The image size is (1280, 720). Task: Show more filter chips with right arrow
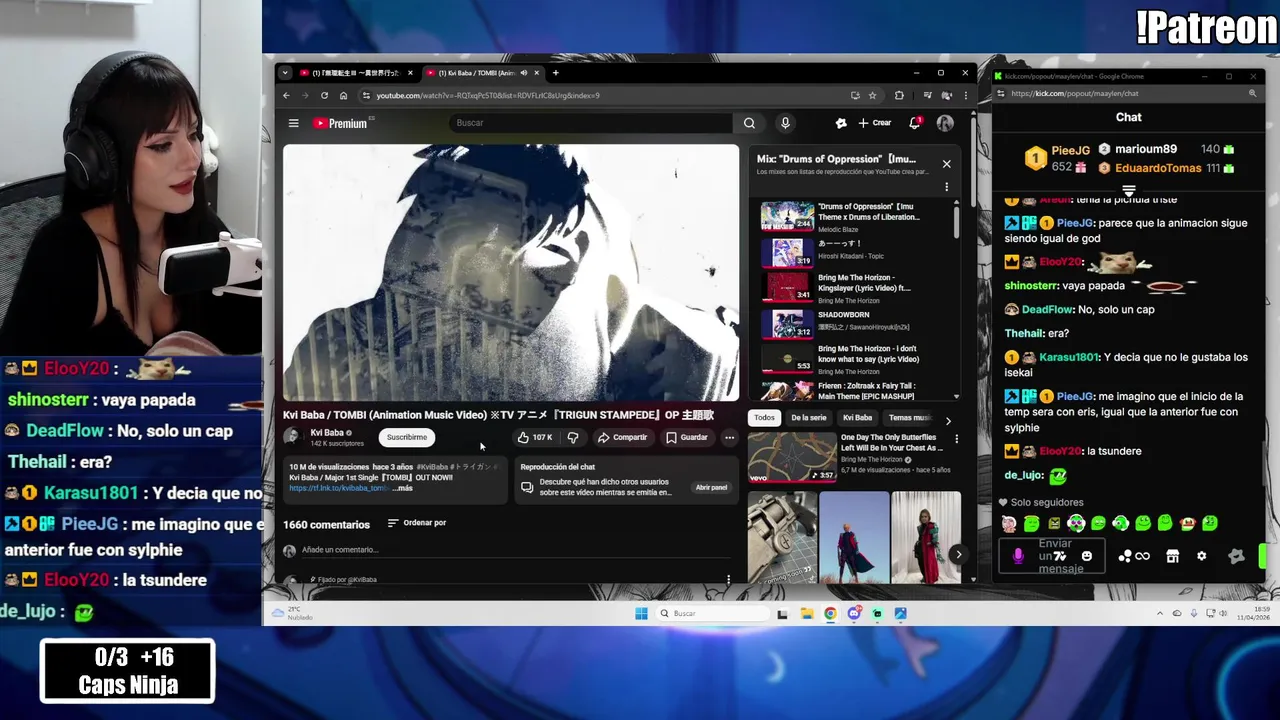(948, 420)
